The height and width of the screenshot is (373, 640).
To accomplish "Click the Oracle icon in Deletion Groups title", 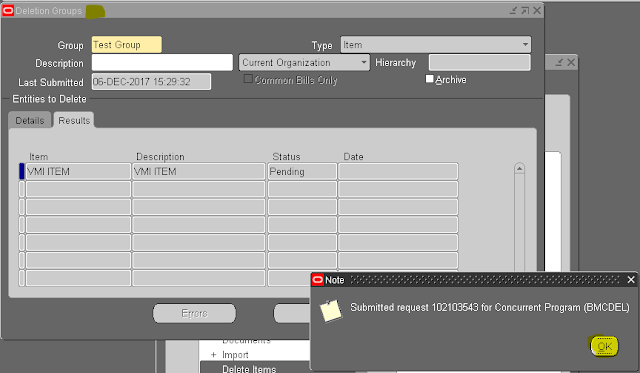I will 7,11.
